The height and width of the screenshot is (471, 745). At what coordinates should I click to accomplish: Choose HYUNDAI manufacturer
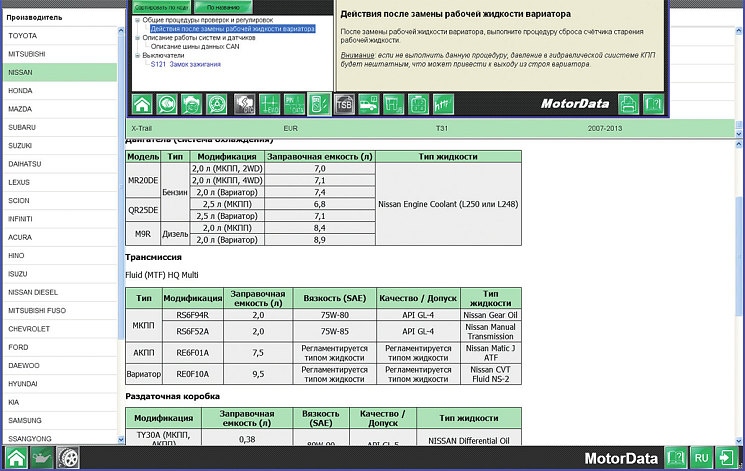tap(60, 384)
